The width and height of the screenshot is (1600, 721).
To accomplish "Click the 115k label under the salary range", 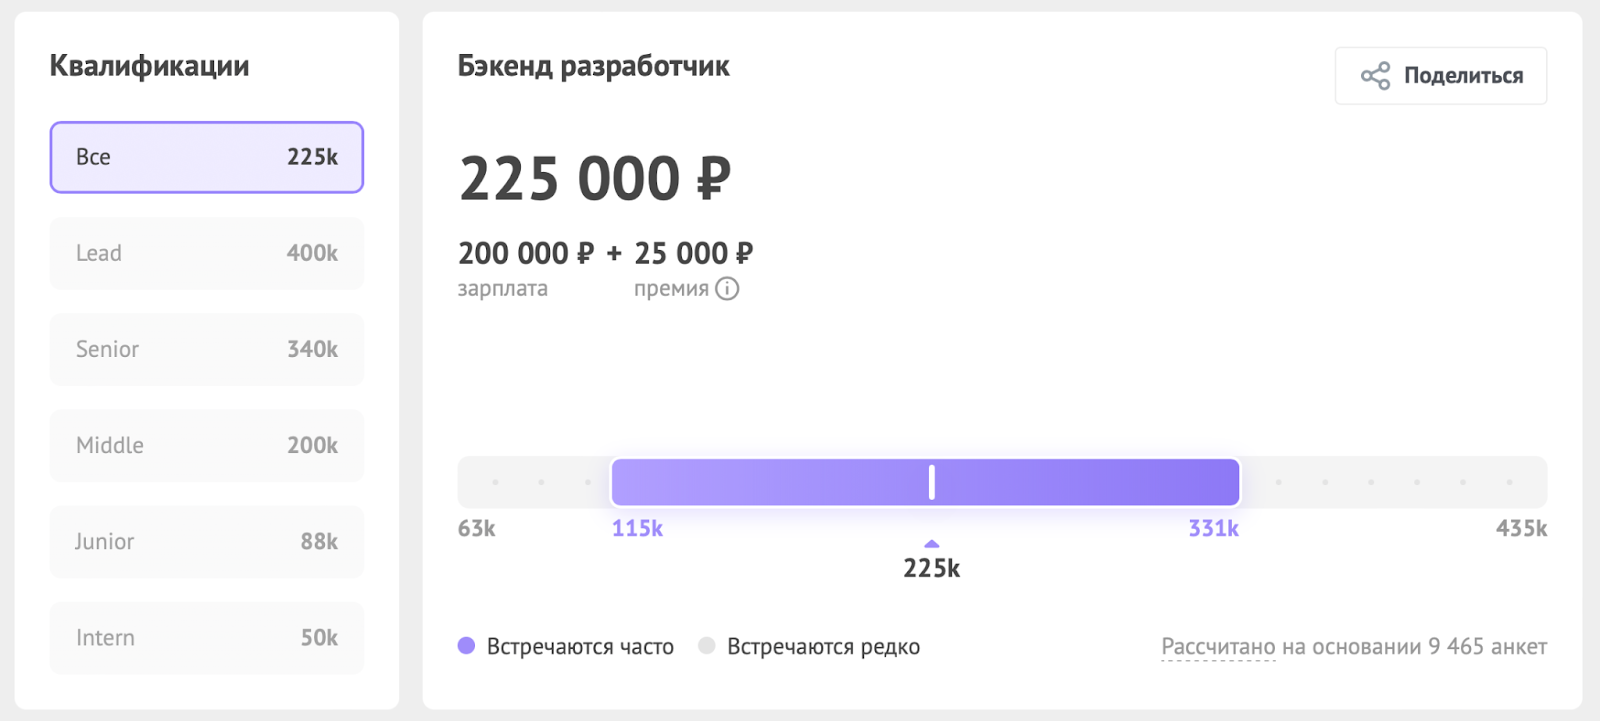I will coord(637,528).
